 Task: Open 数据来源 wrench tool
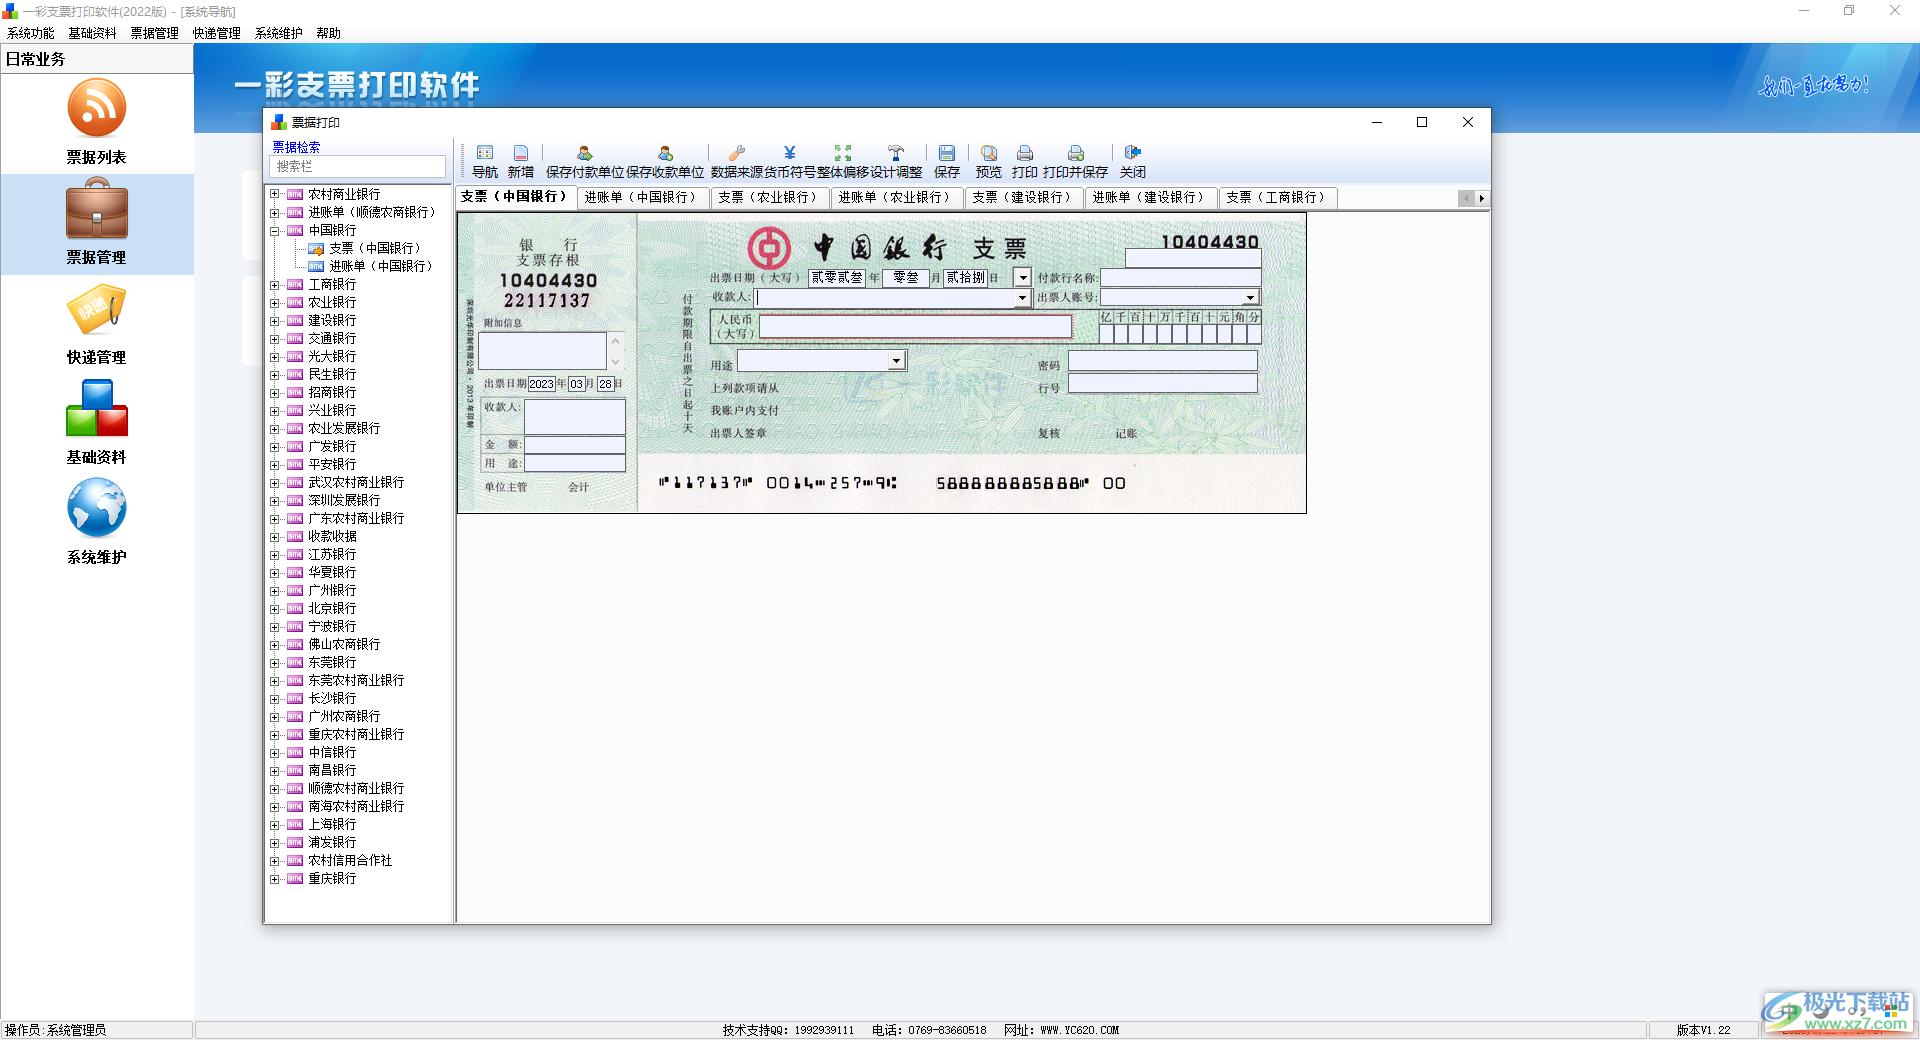tap(737, 160)
